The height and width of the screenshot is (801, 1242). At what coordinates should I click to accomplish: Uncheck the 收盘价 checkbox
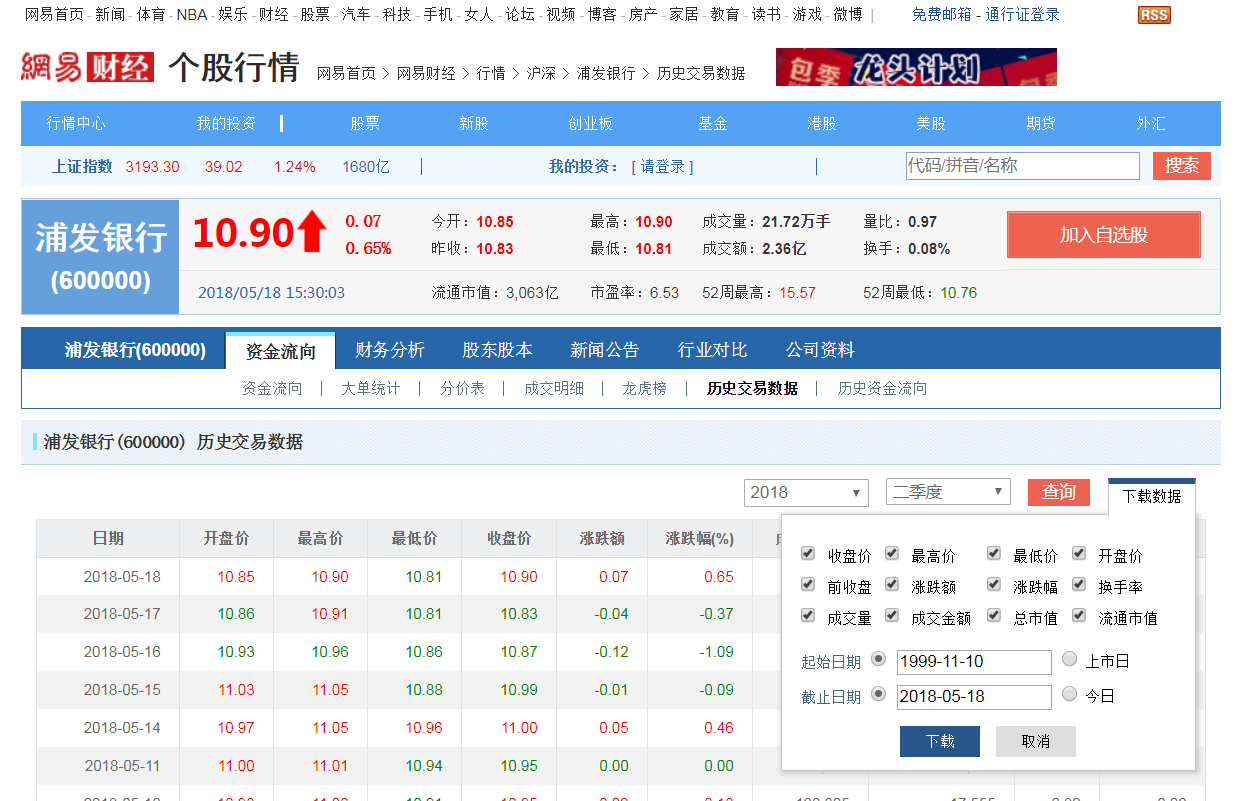[x=808, y=554]
